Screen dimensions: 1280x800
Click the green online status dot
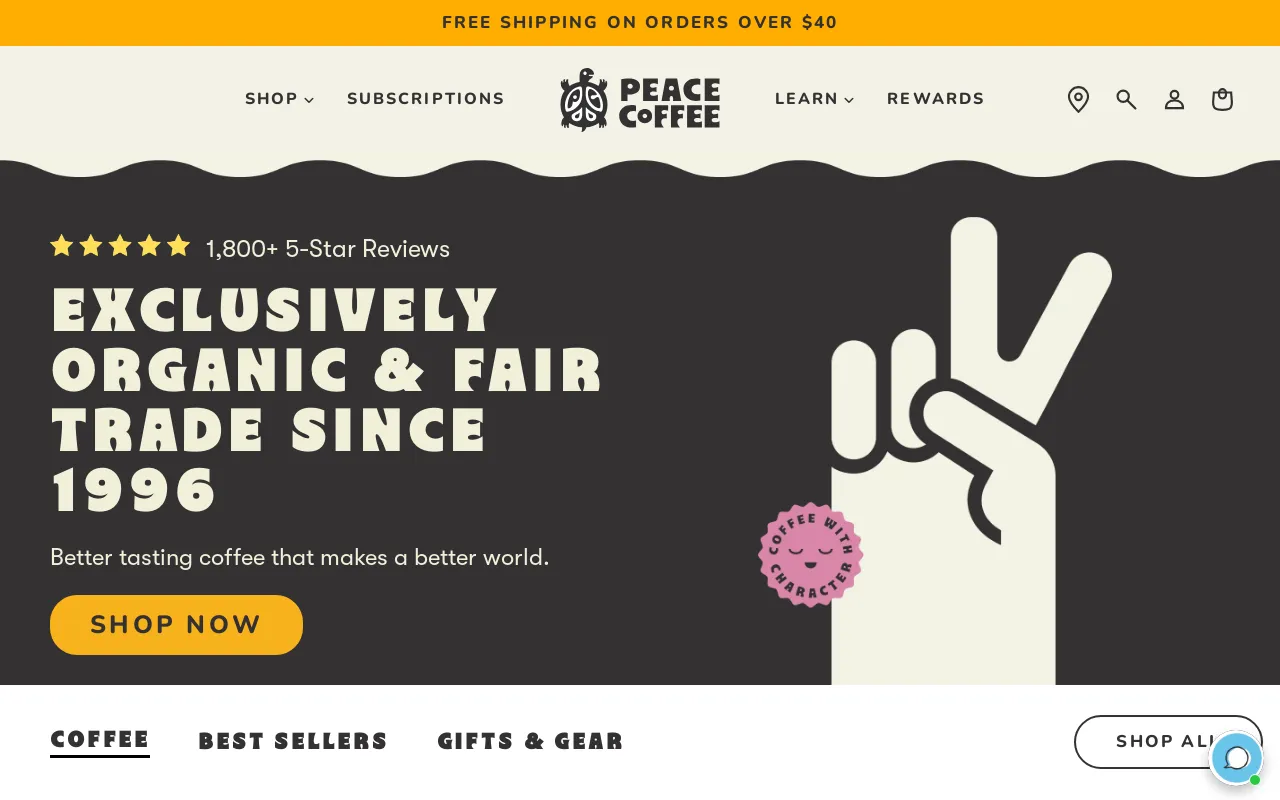click(x=1254, y=779)
